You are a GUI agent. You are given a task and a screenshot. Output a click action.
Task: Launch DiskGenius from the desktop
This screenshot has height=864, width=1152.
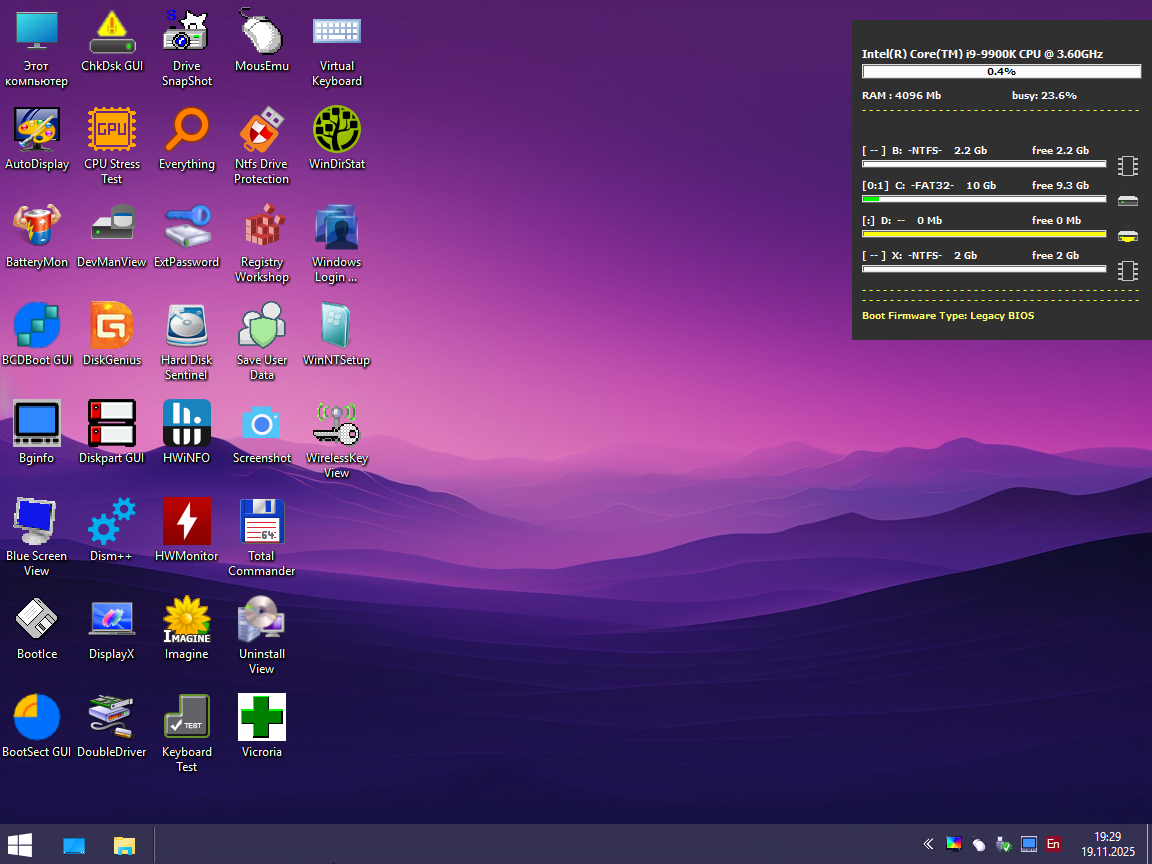[112, 326]
